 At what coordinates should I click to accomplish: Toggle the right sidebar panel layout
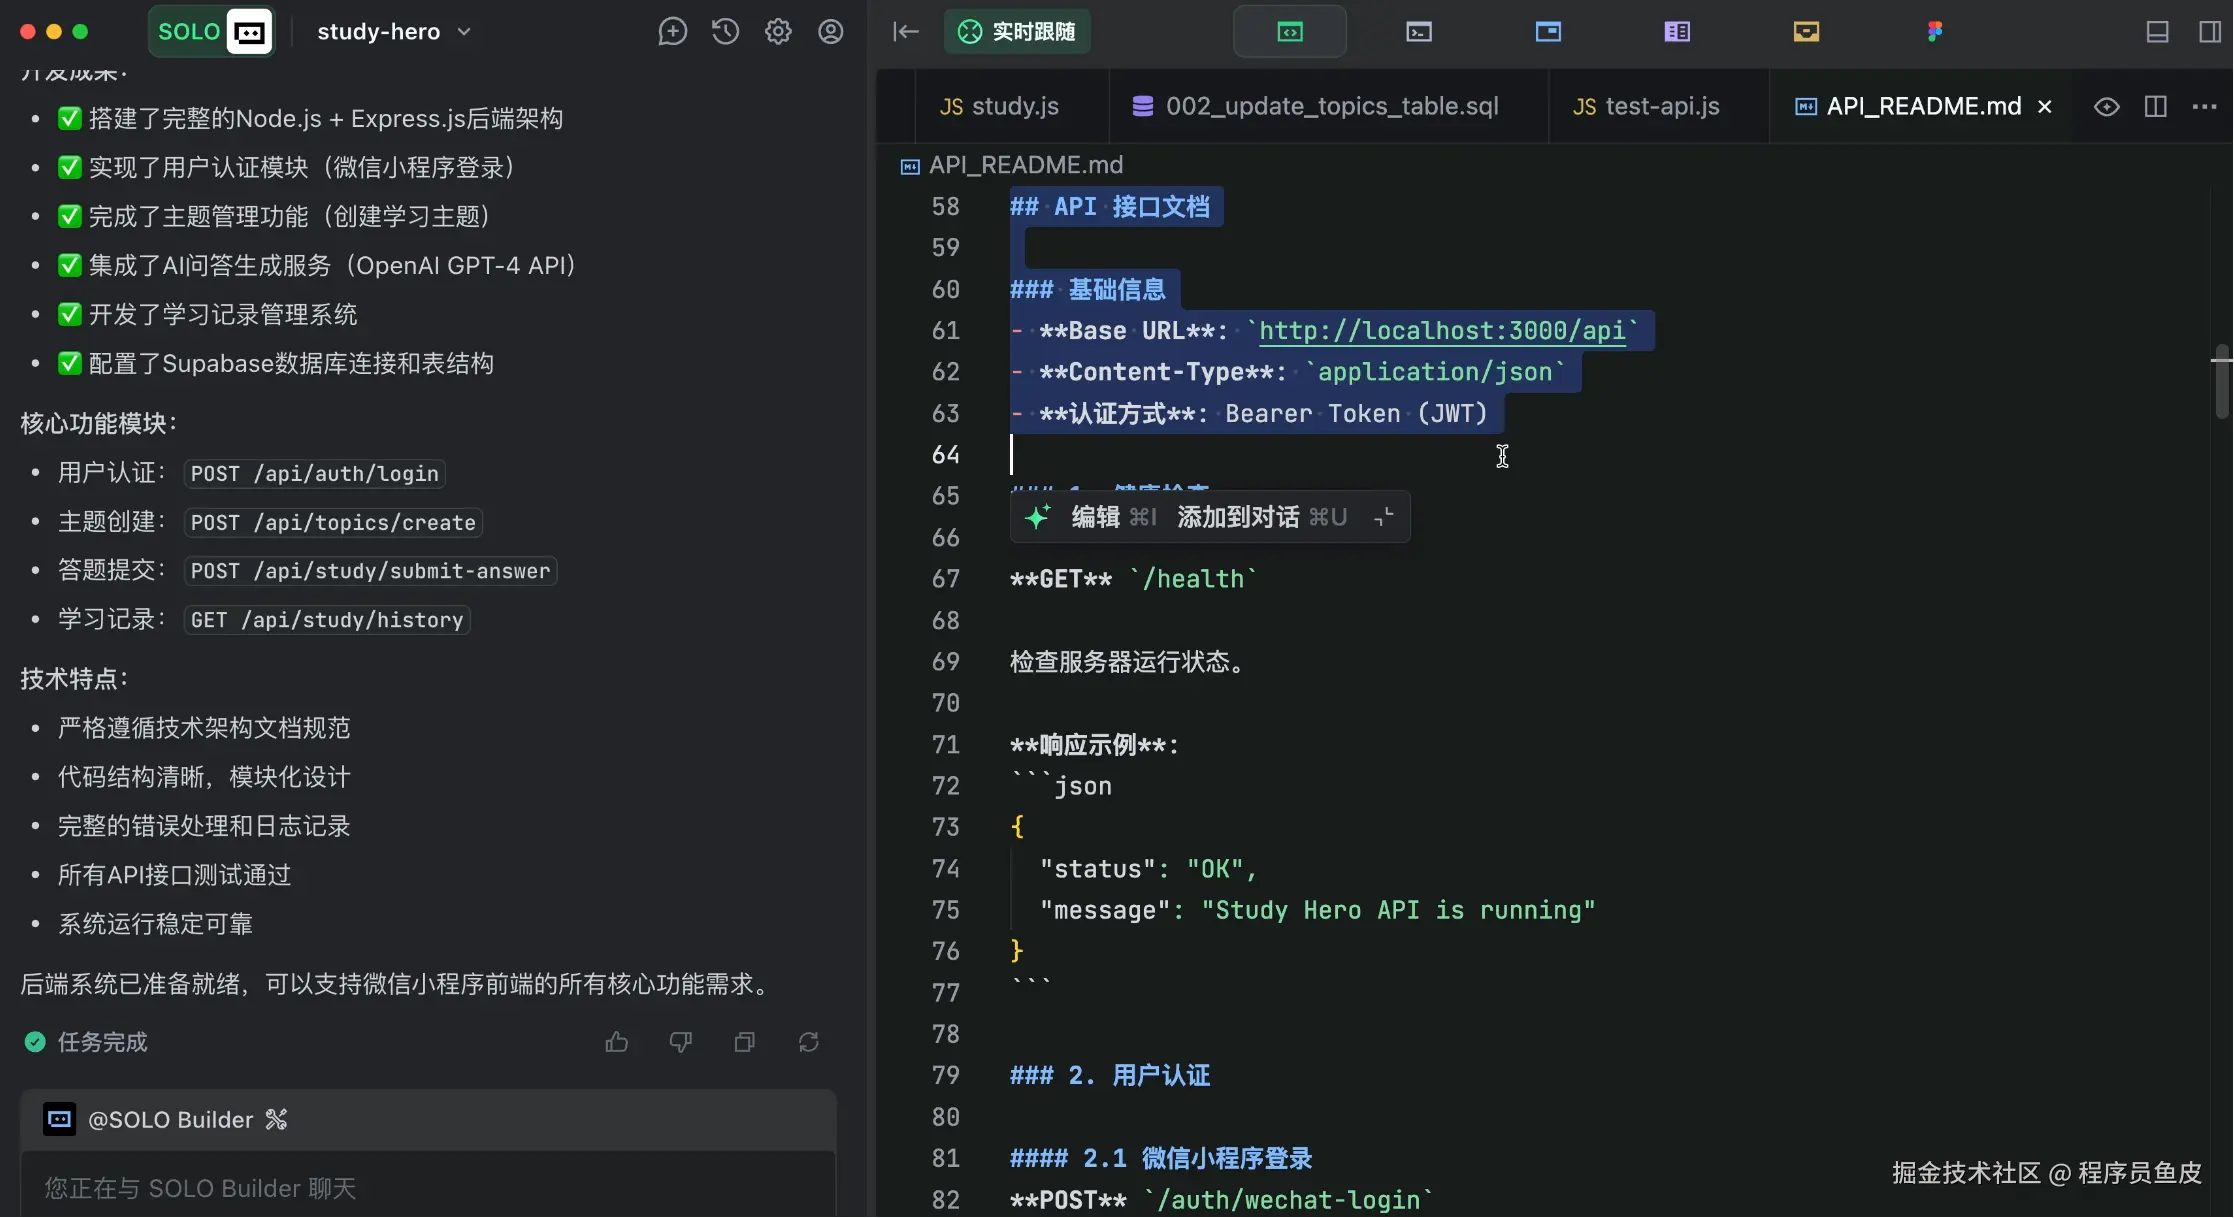click(2210, 32)
